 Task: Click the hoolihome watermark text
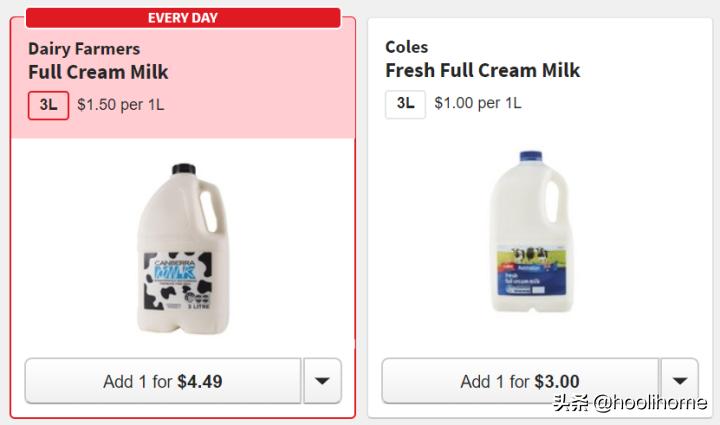[x=650, y=404]
